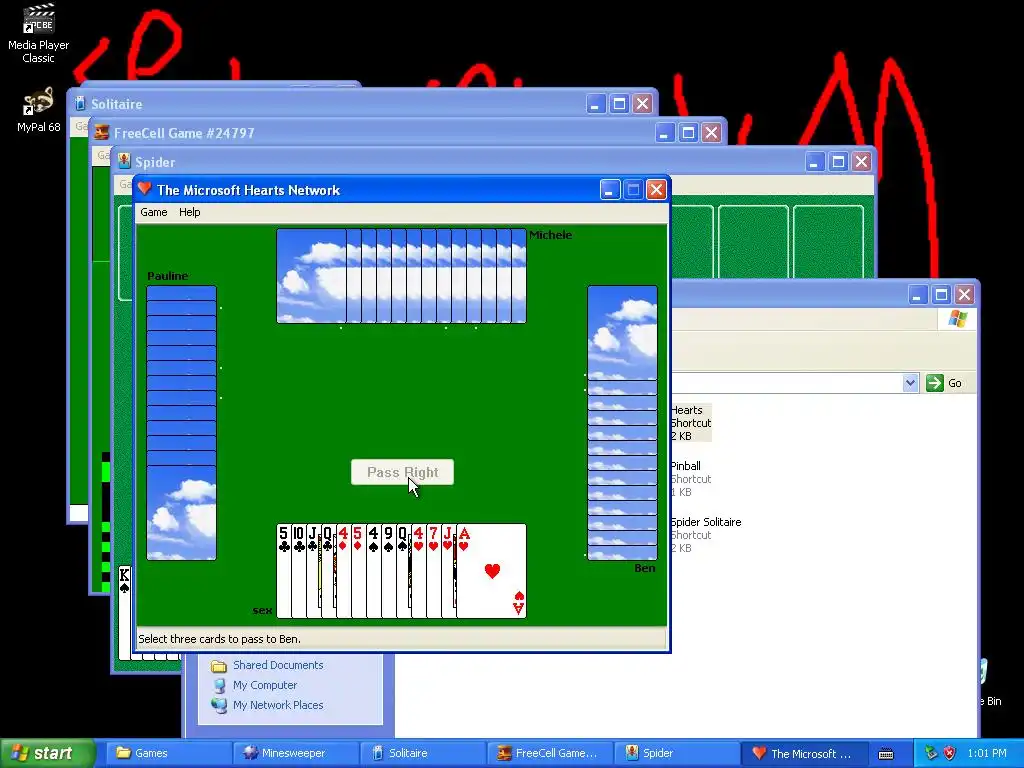Select the 5 of clubs card

pos(283,571)
